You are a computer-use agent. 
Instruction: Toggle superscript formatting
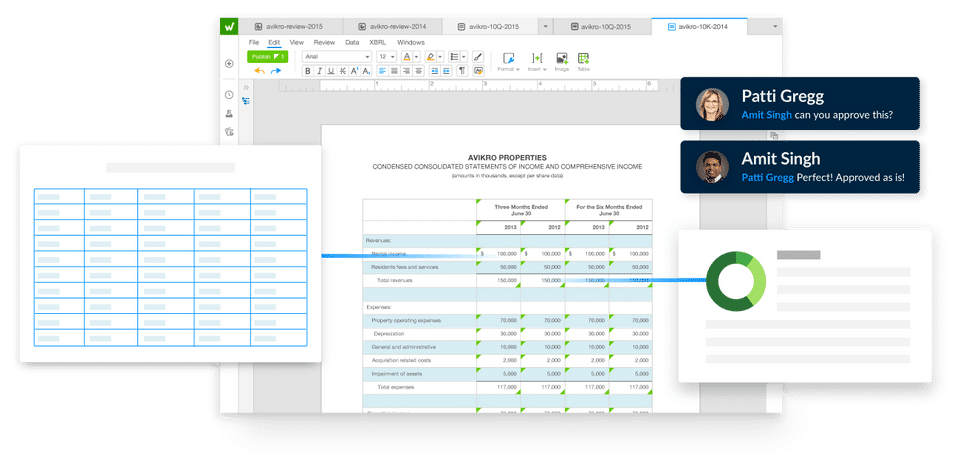[x=354, y=71]
